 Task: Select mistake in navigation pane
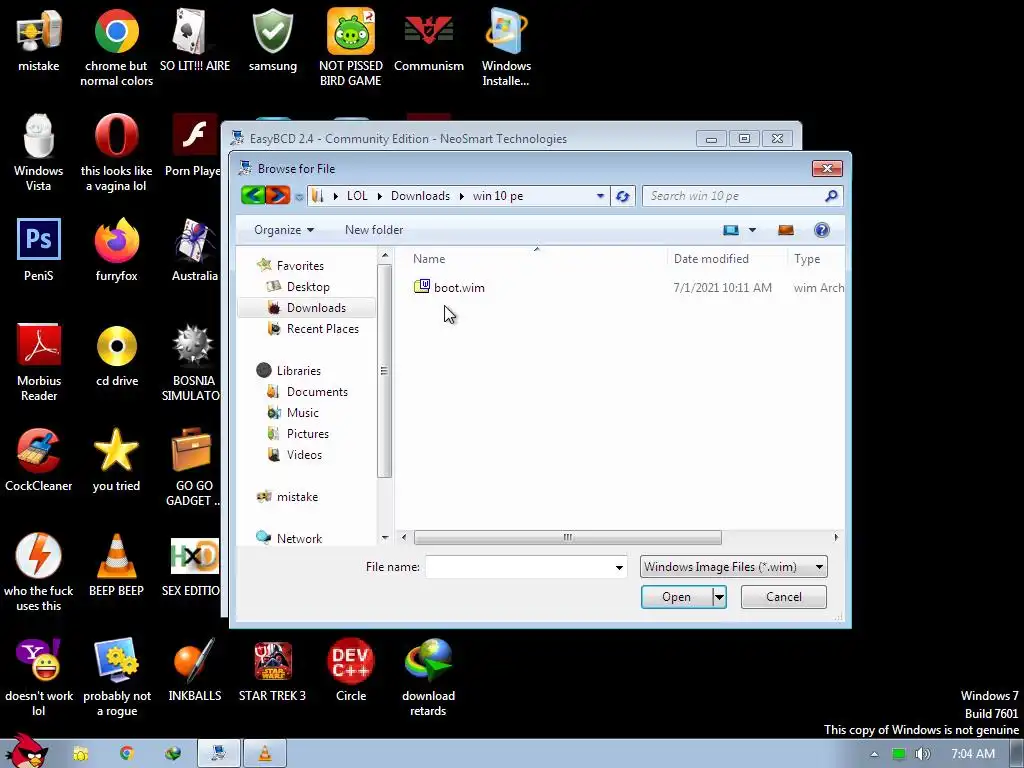[297, 497]
